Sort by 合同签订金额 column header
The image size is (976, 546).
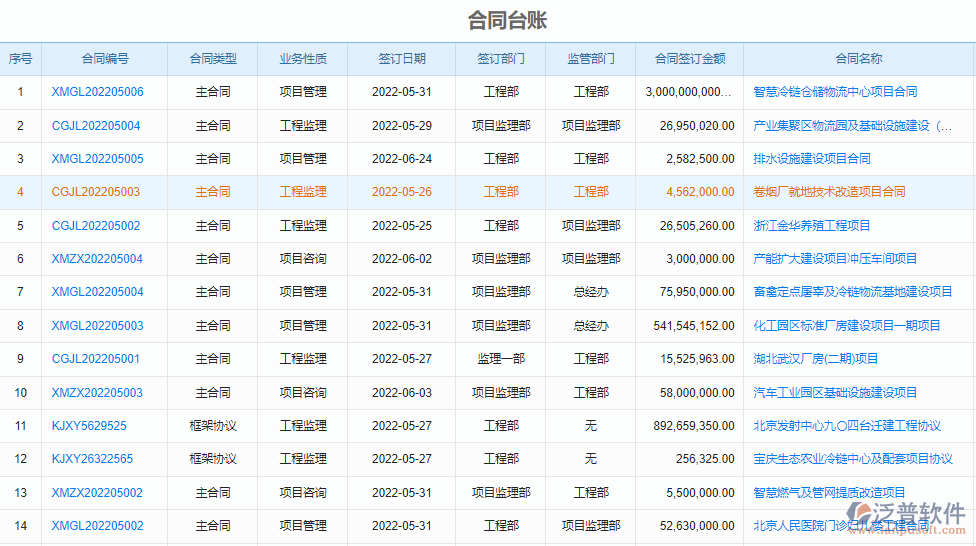pyautogui.click(x=690, y=59)
